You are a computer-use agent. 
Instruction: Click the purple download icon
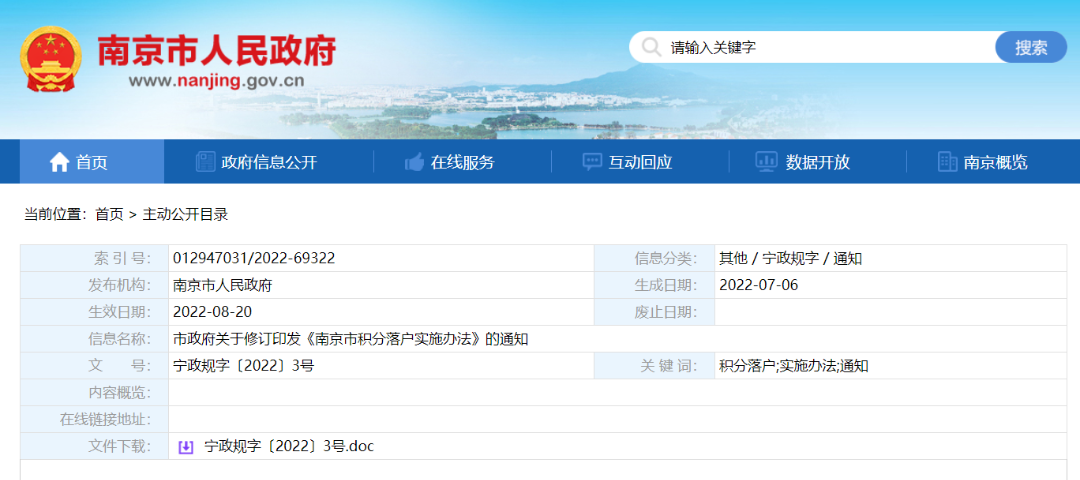coord(186,447)
